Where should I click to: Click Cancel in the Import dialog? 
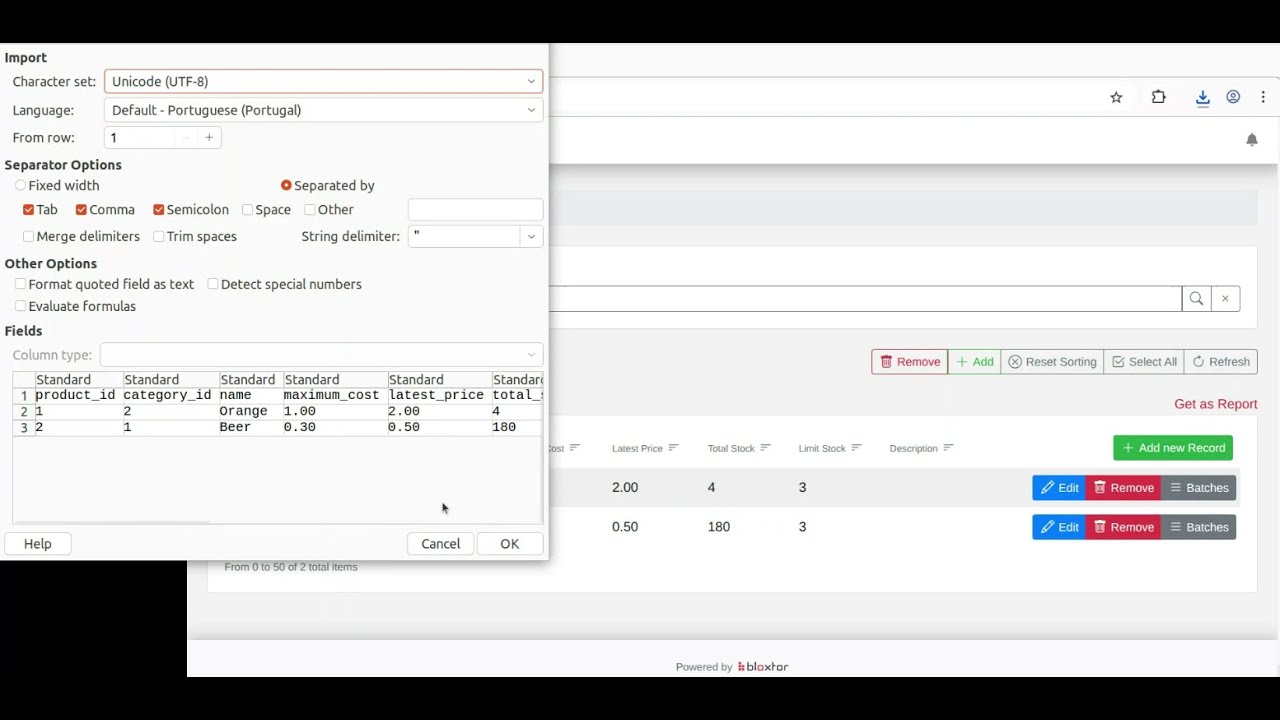coord(440,544)
